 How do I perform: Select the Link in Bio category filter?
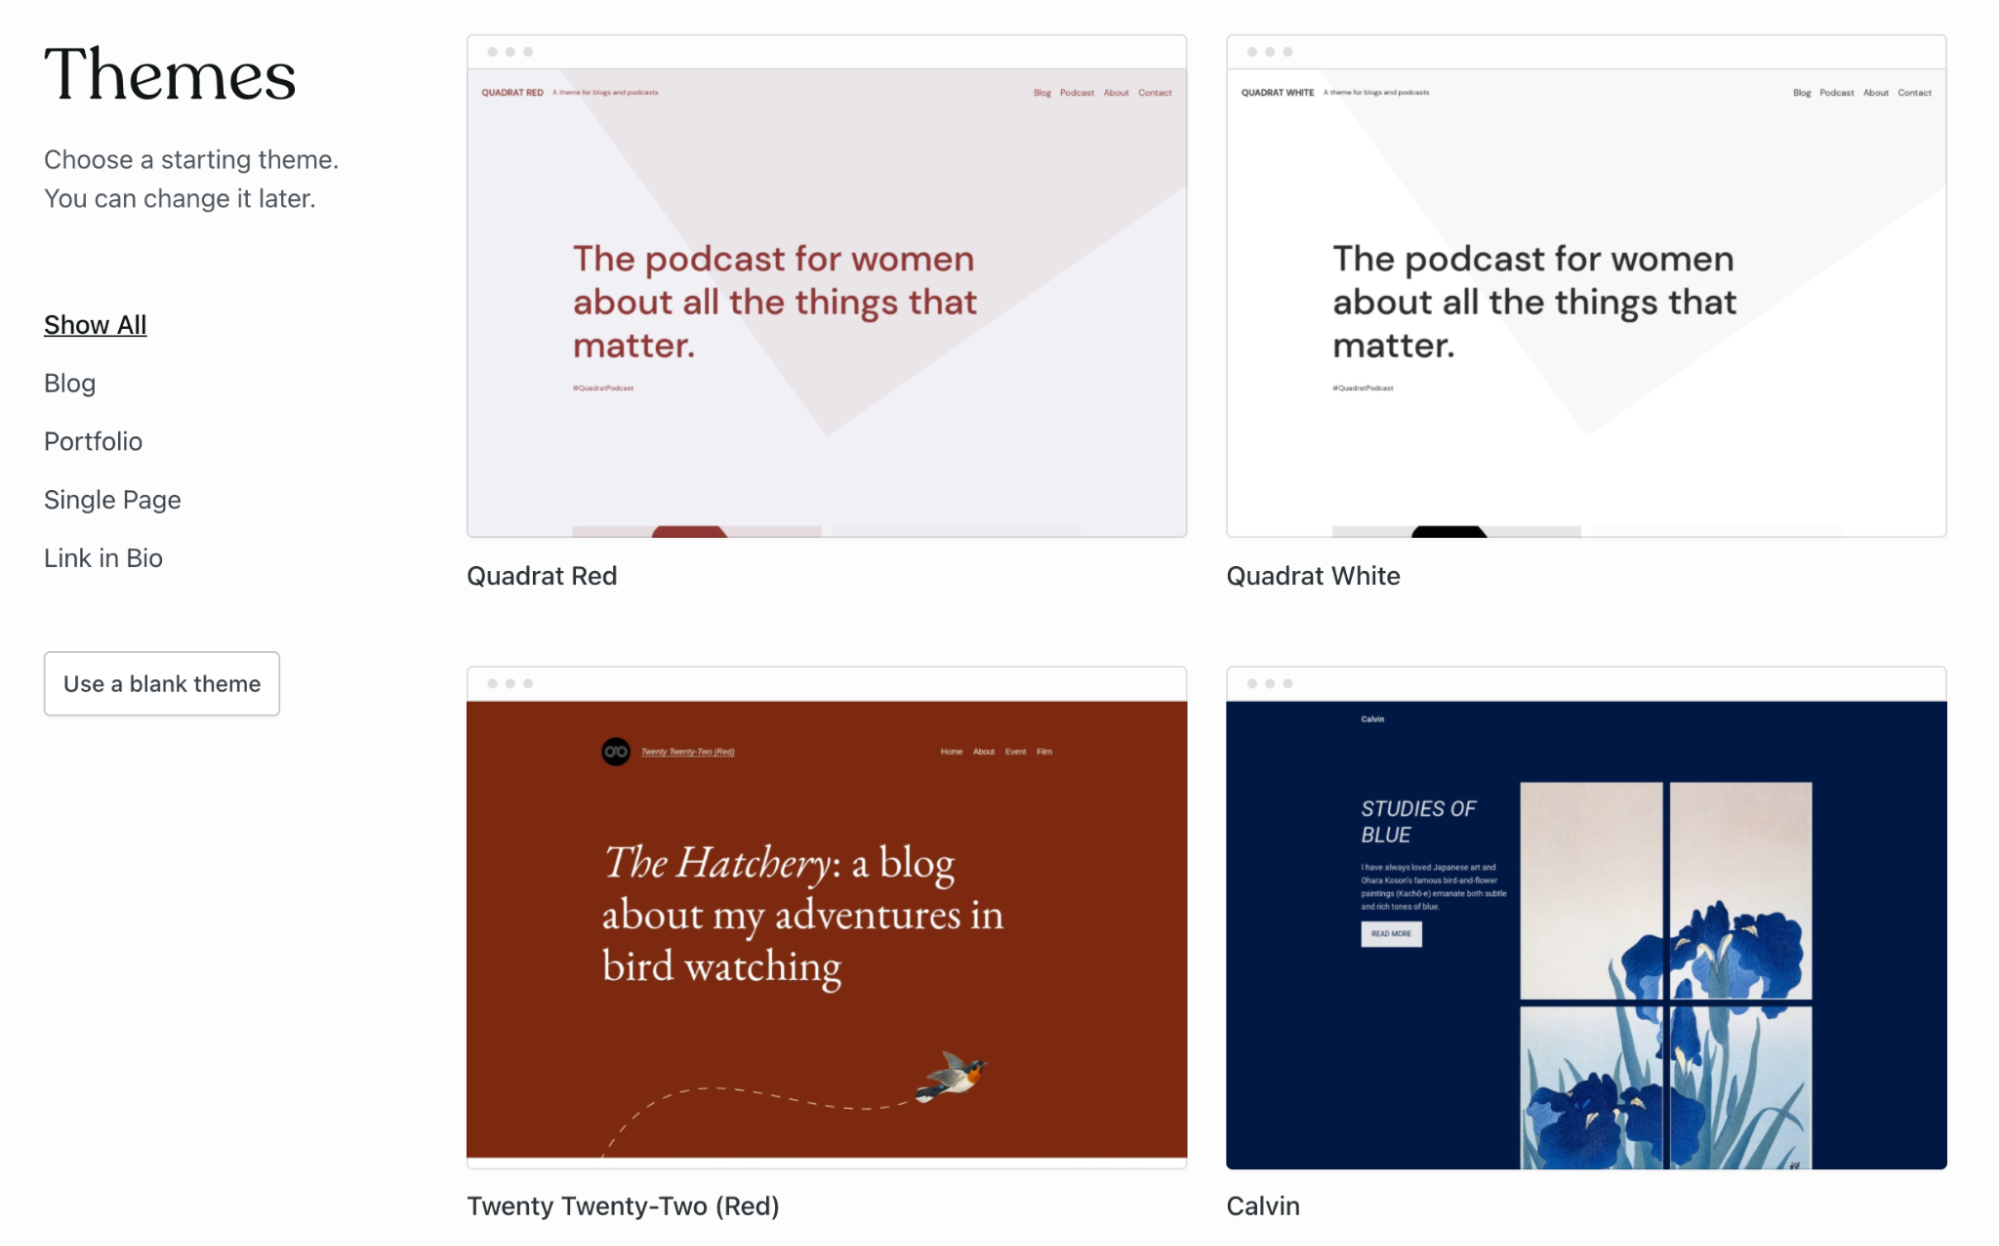(x=103, y=557)
